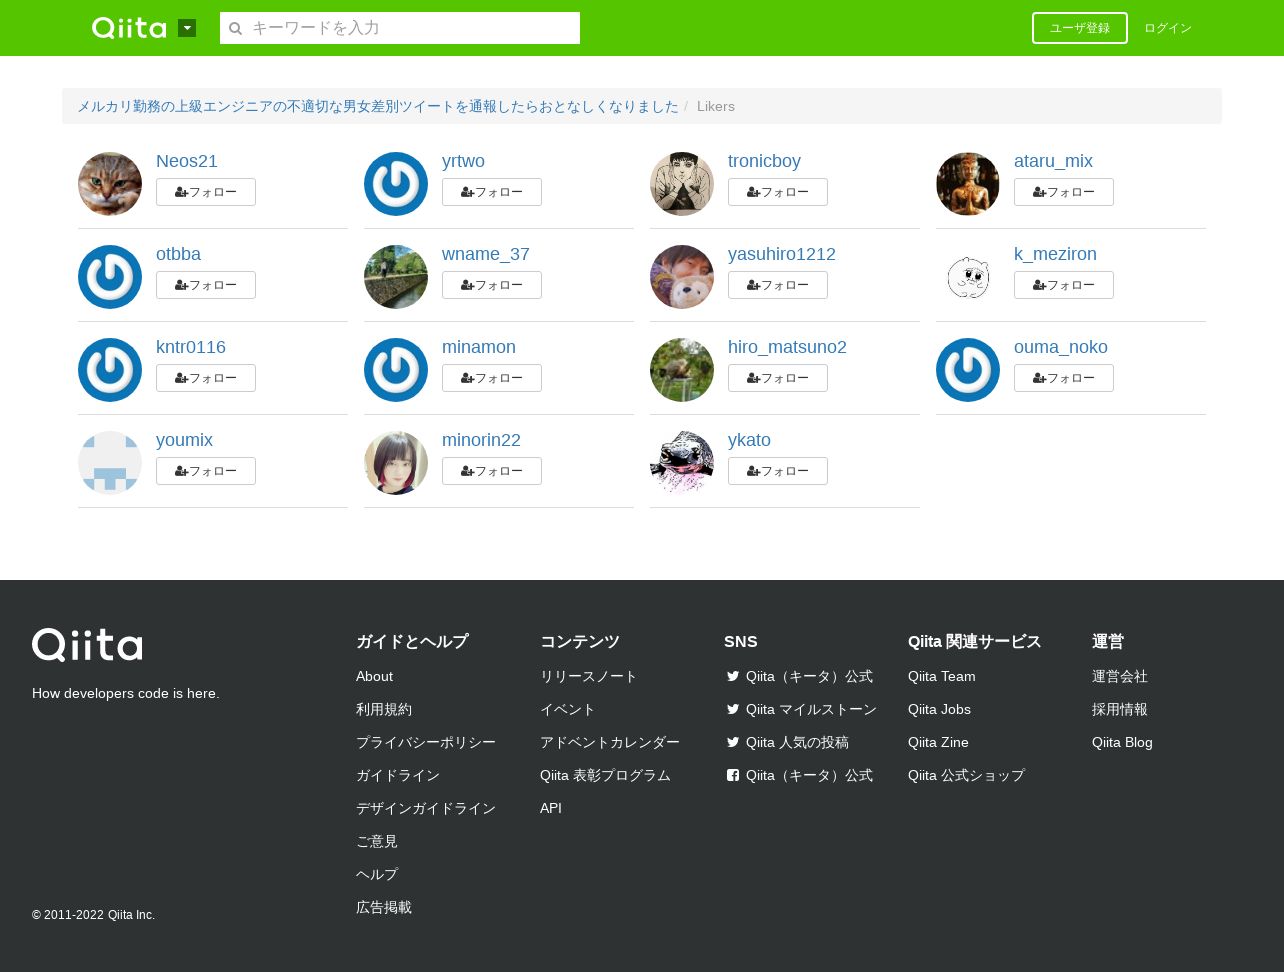Follow user youmix
1284x972 pixels.
click(206, 471)
